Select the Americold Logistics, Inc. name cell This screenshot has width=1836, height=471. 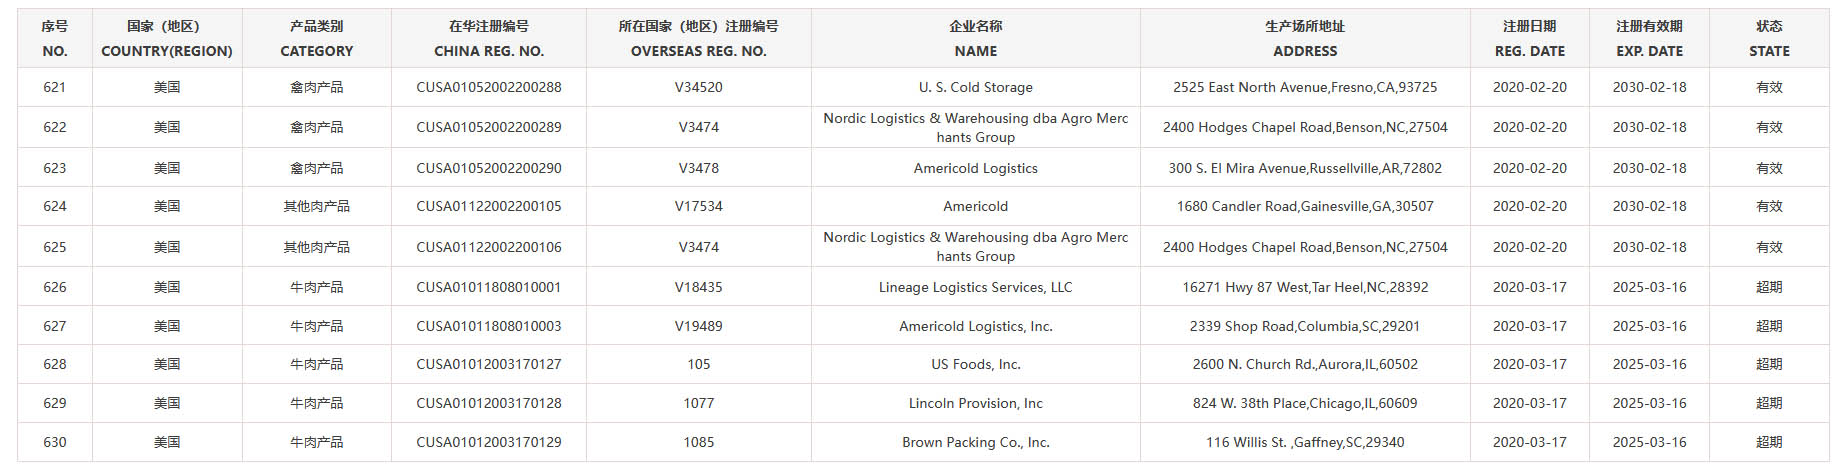pyautogui.click(x=975, y=327)
